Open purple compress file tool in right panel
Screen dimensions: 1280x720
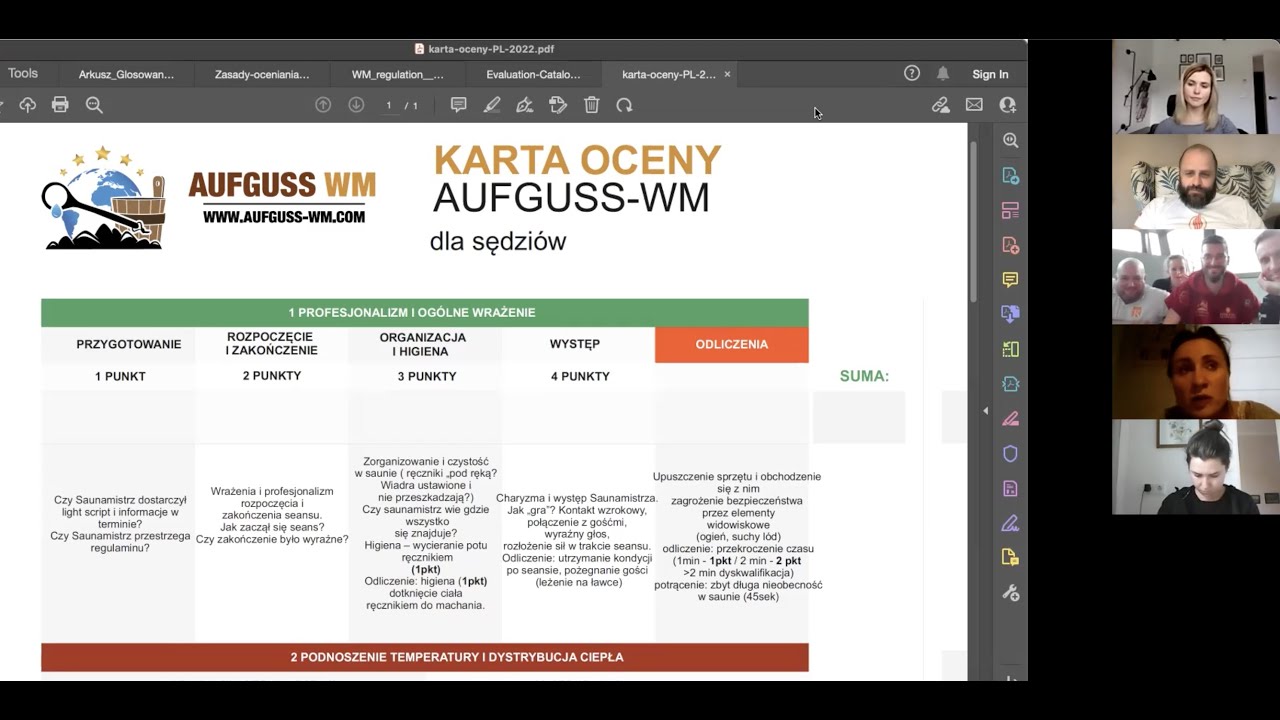(1010, 488)
